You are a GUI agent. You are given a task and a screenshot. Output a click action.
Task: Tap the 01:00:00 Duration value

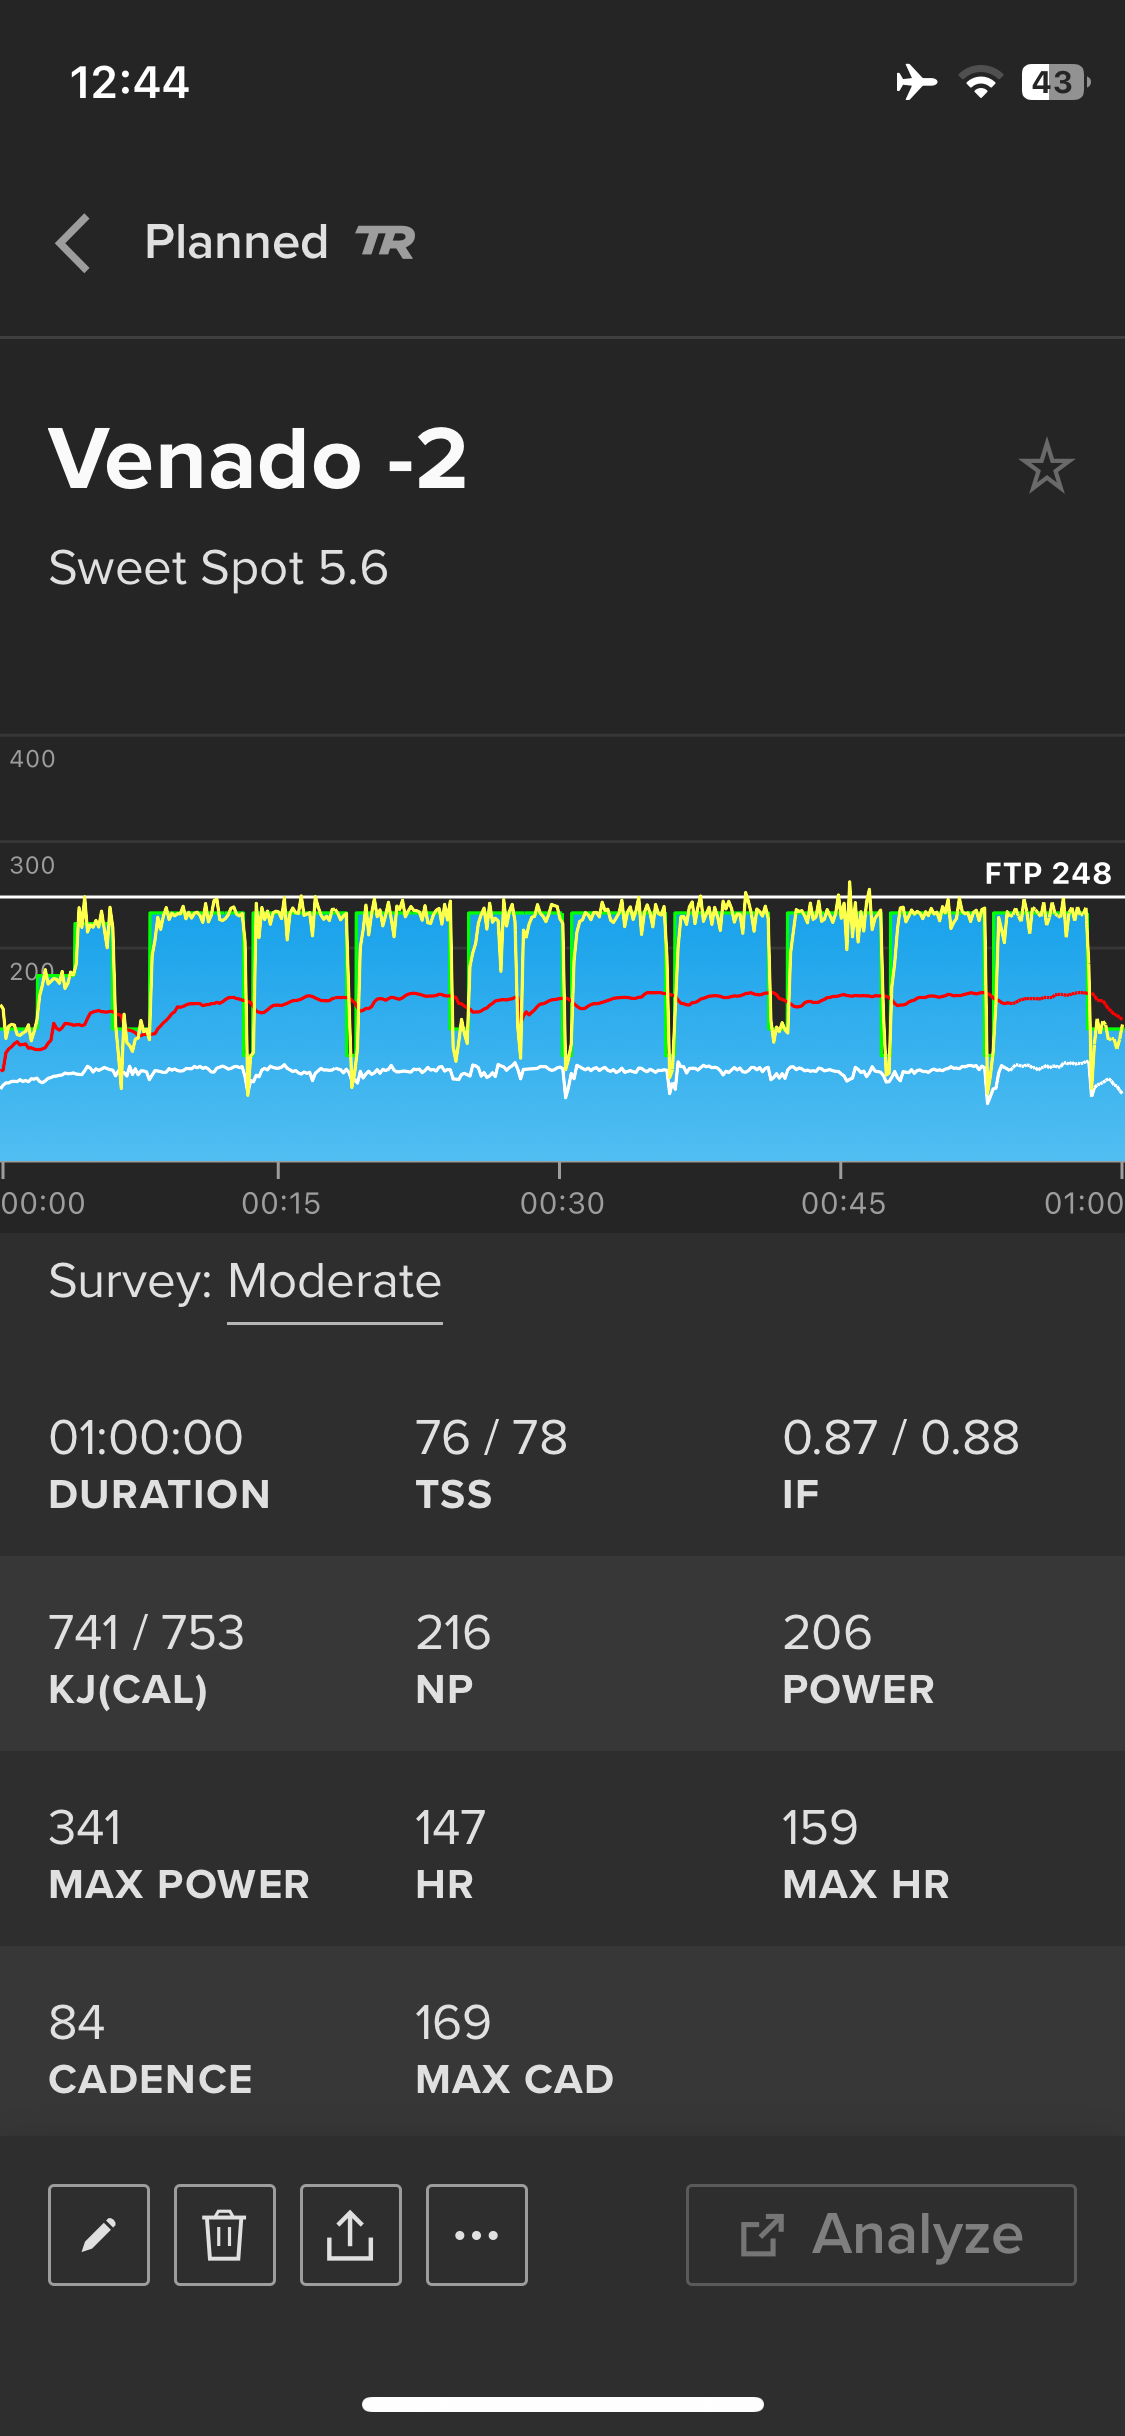pyautogui.click(x=146, y=1438)
